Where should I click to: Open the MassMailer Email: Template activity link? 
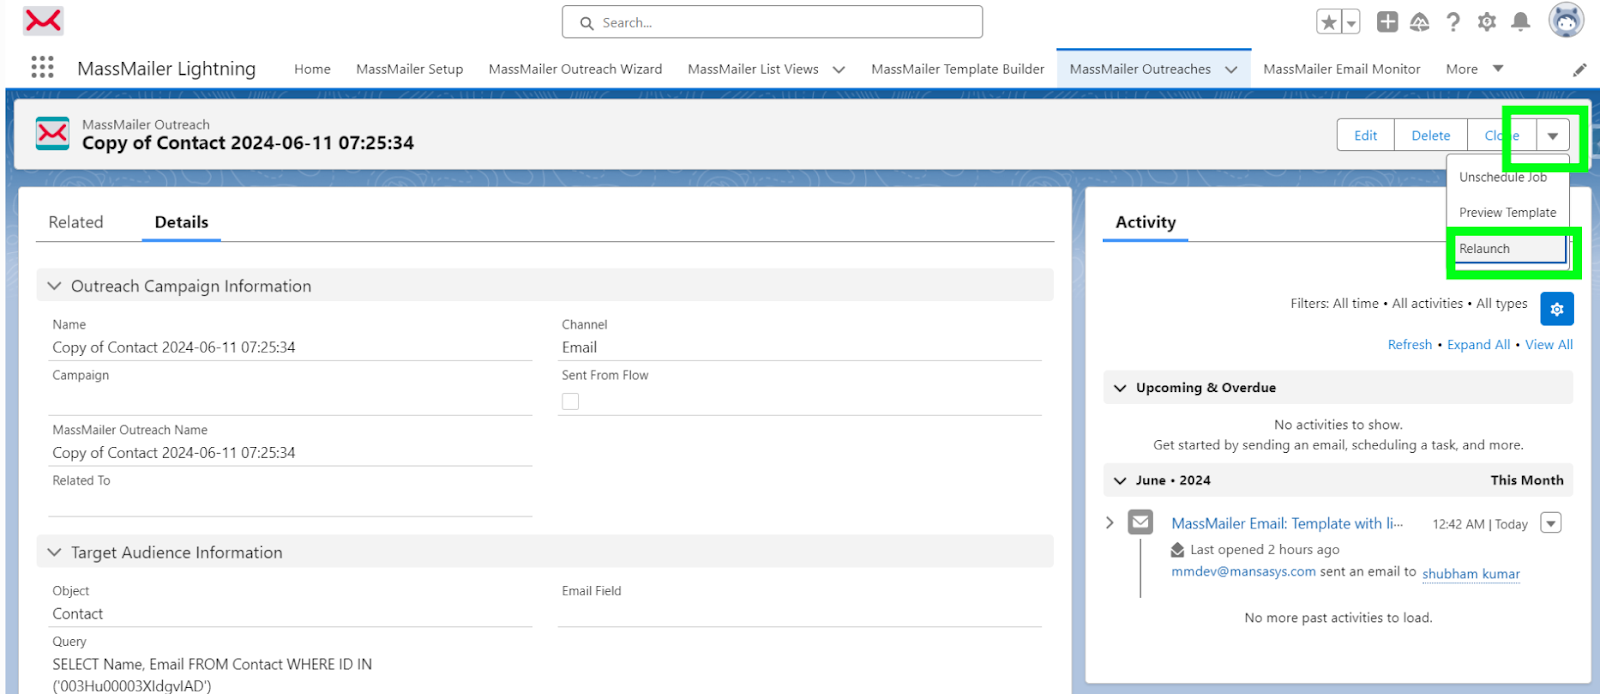(x=1287, y=523)
